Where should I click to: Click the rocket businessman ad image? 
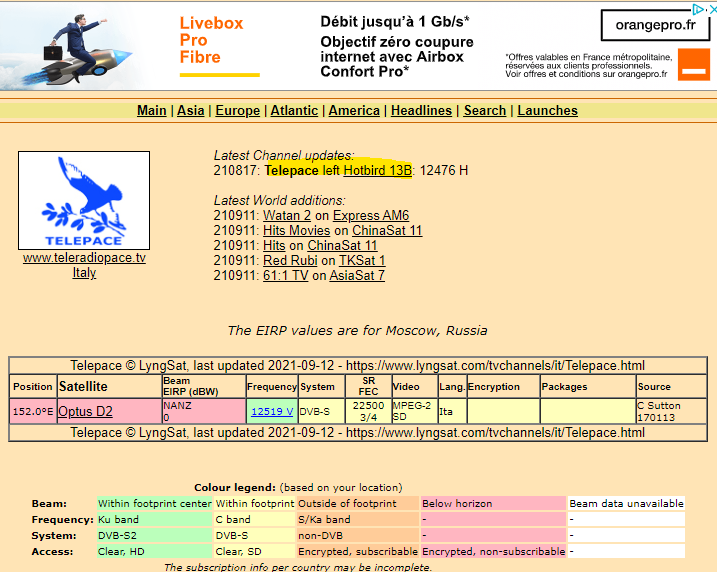(78, 50)
